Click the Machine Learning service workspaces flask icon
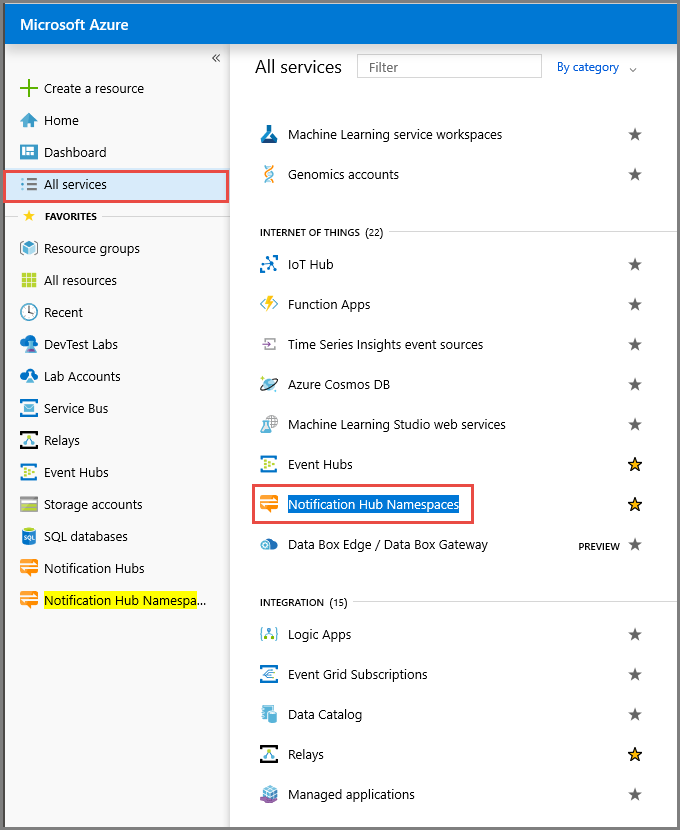Screen dimensions: 680x830 (269, 134)
